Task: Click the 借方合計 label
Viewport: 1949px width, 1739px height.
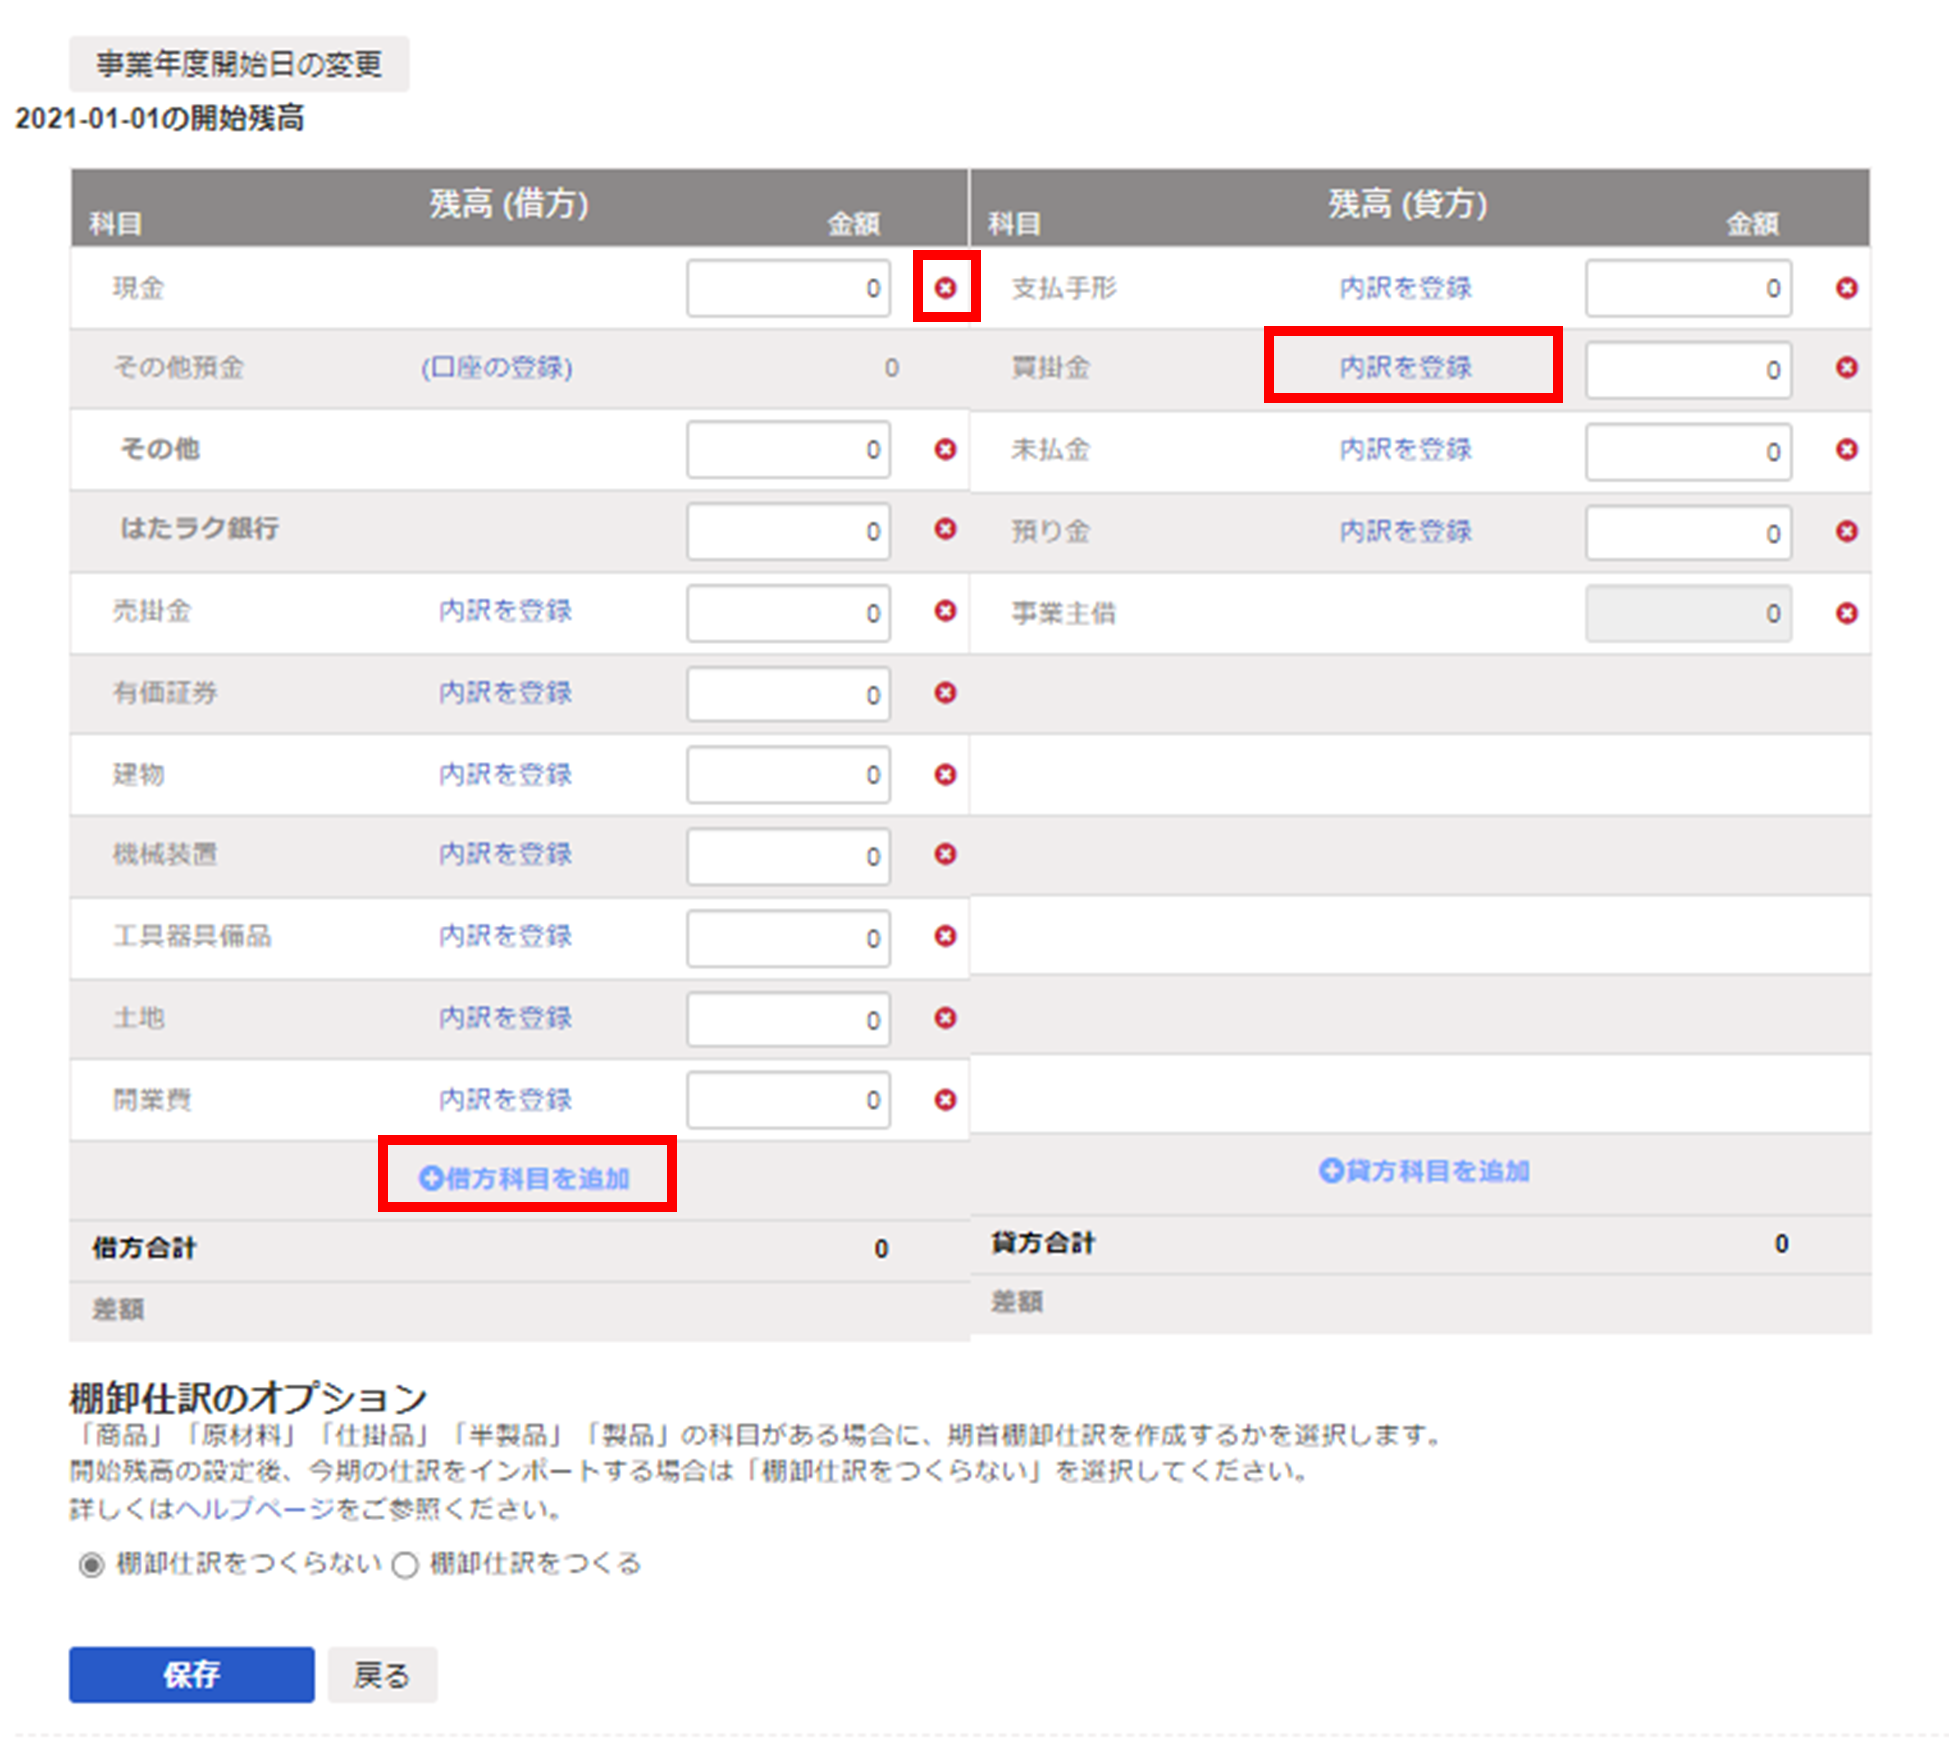Action: 144,1248
